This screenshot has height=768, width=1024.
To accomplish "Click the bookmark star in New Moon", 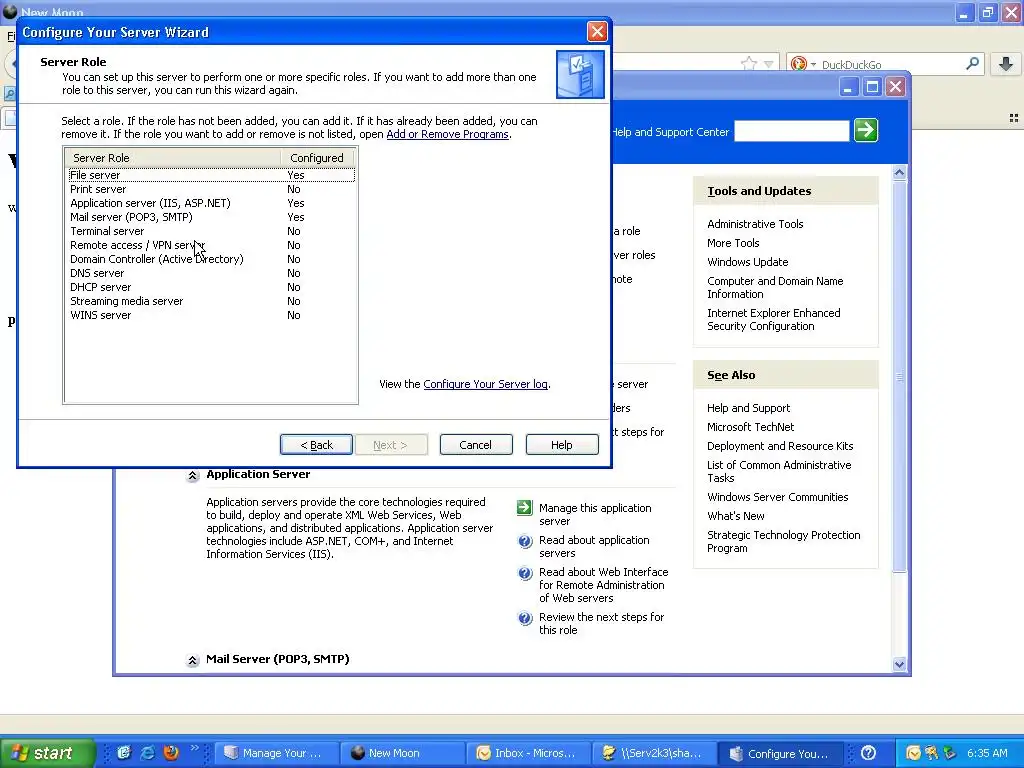I will click(x=749, y=63).
